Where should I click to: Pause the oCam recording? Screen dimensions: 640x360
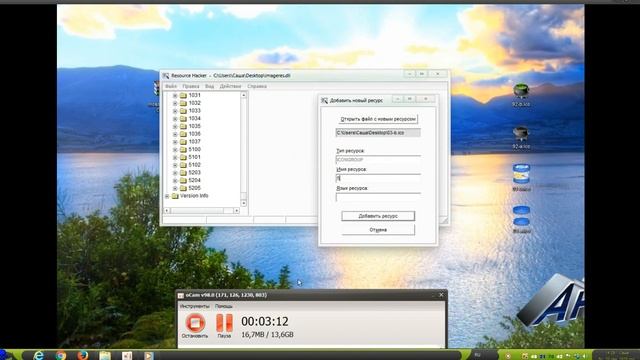(x=224, y=322)
